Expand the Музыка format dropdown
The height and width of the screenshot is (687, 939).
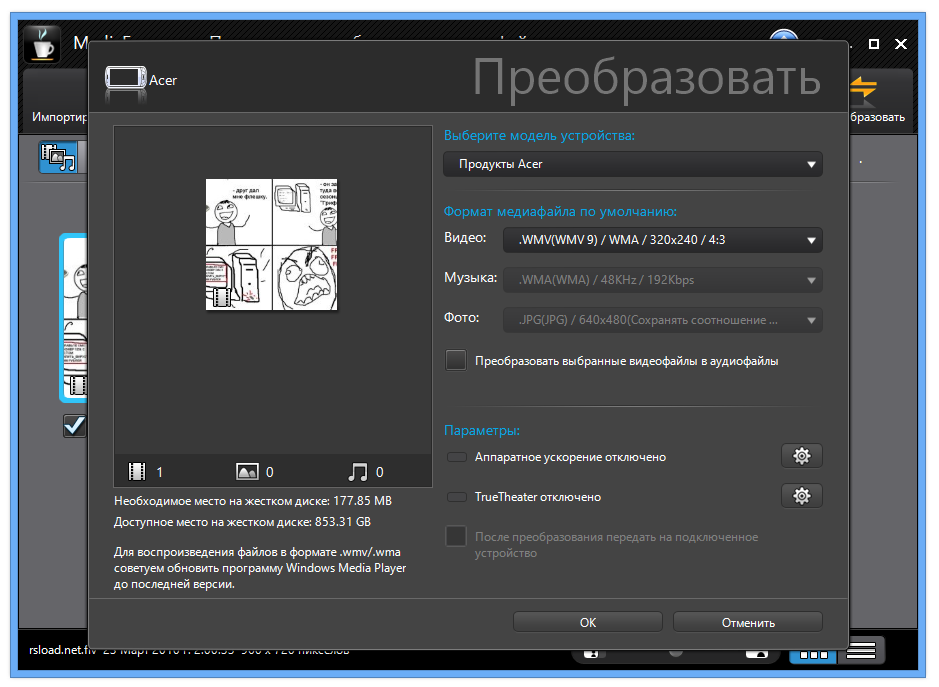(662, 280)
